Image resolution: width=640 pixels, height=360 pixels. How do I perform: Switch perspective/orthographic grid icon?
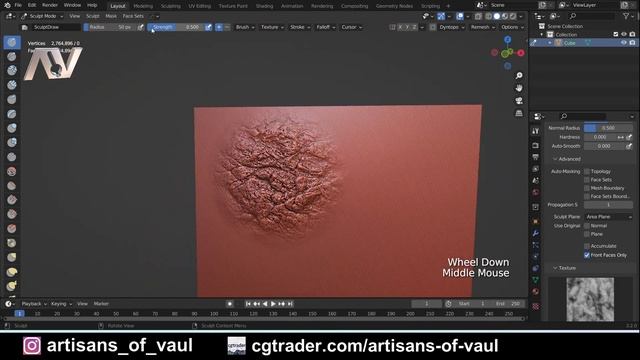tap(519, 113)
